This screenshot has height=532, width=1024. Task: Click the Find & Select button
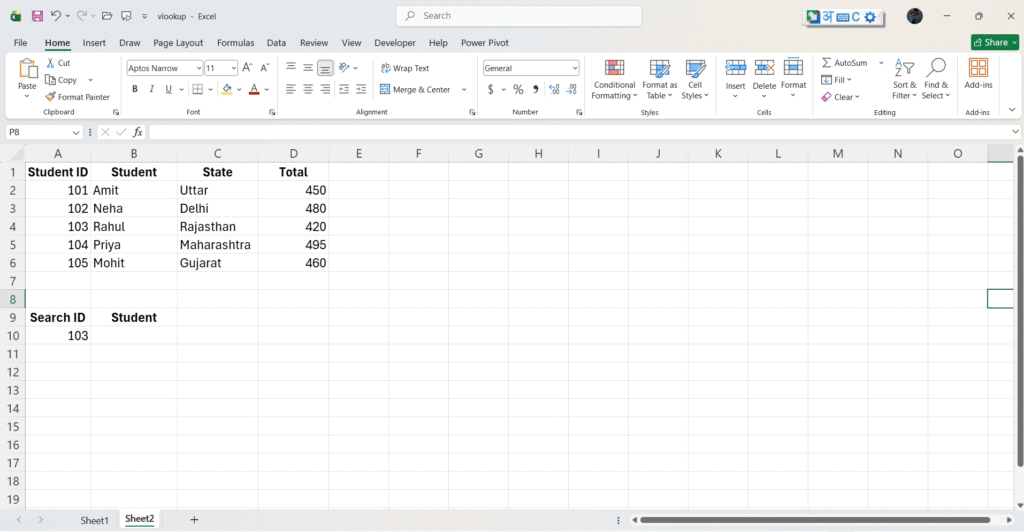[x=936, y=78]
